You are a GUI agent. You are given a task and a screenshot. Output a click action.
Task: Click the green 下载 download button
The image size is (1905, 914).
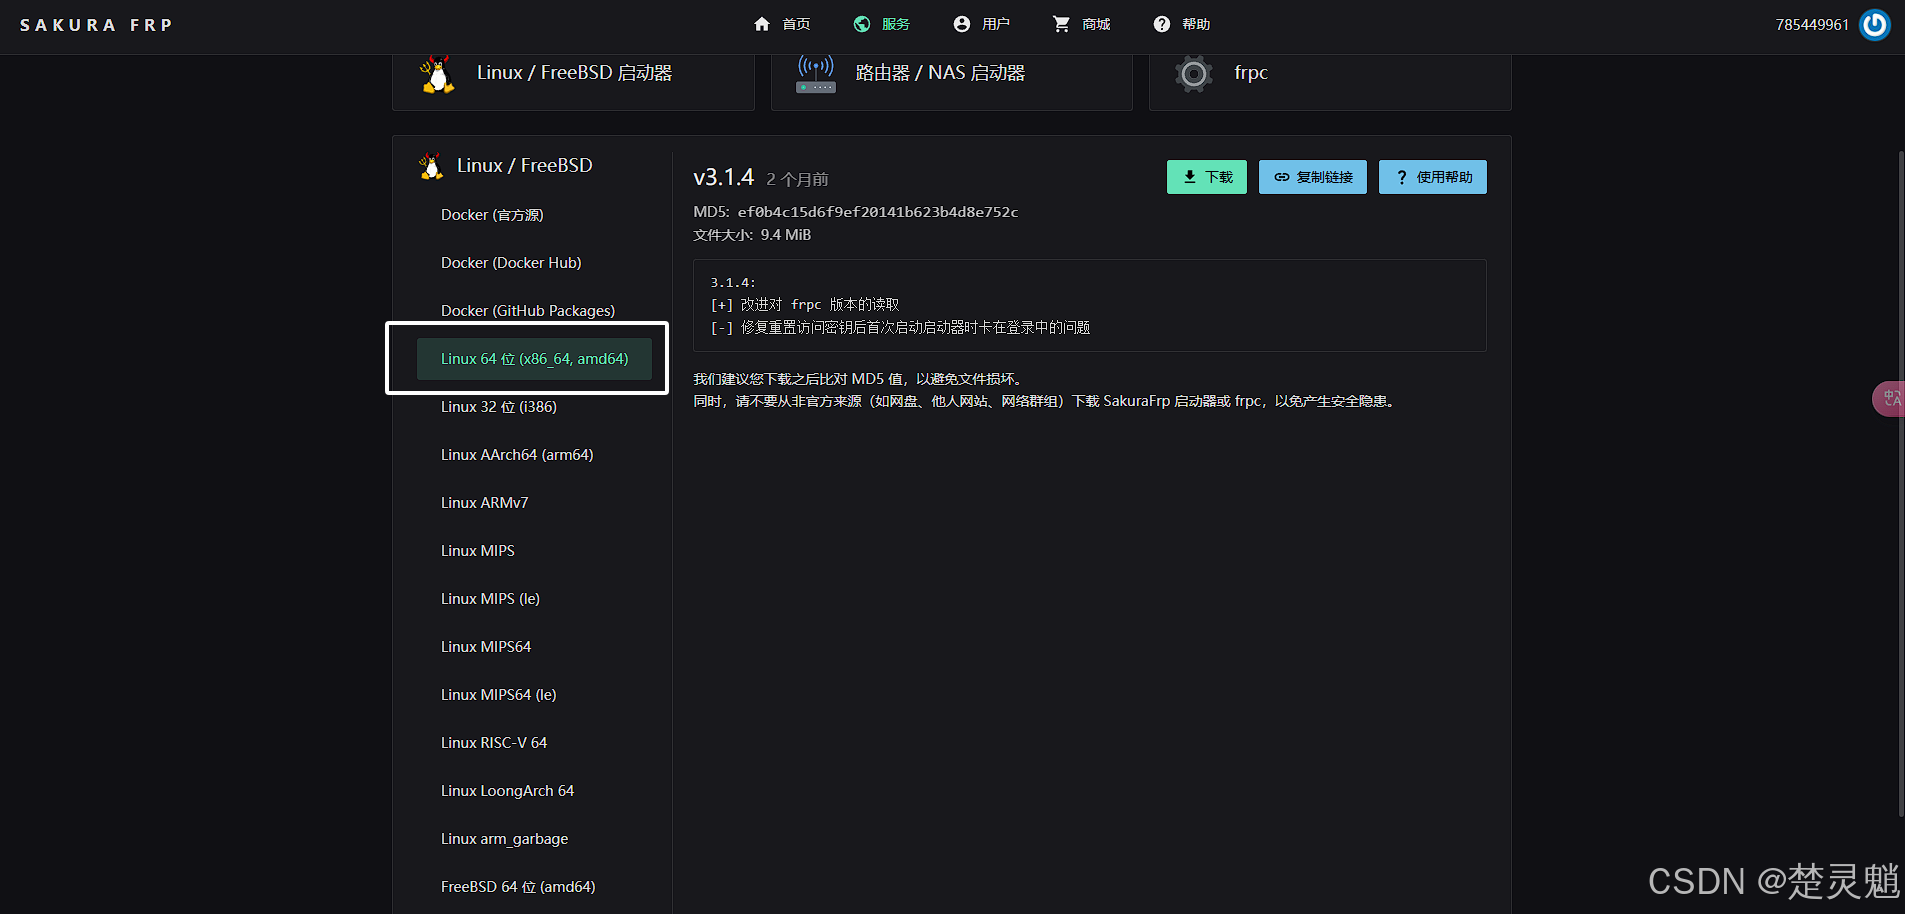coord(1207,177)
